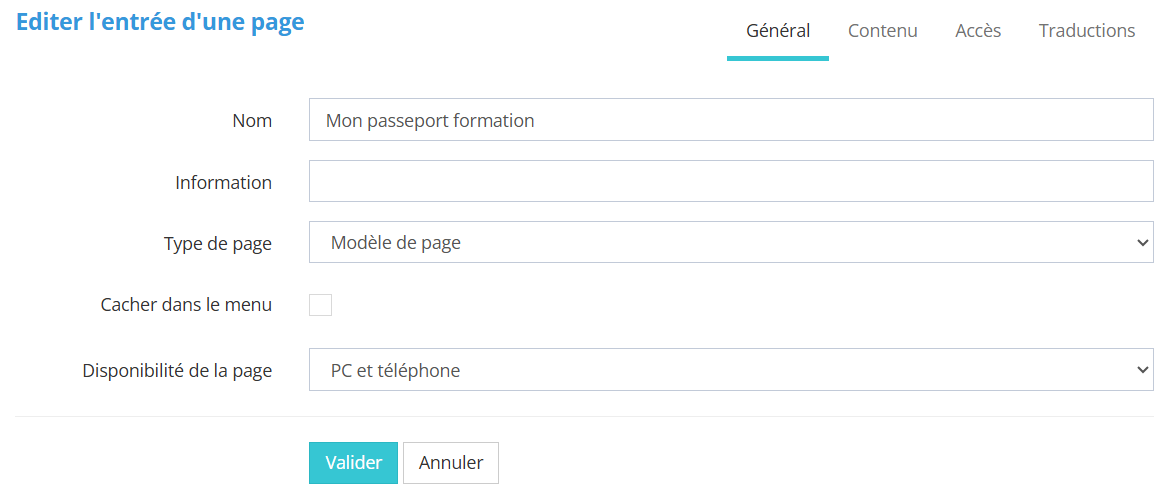Open the Type de page dropdown
The height and width of the screenshot is (500, 1170).
pyautogui.click(x=731, y=243)
